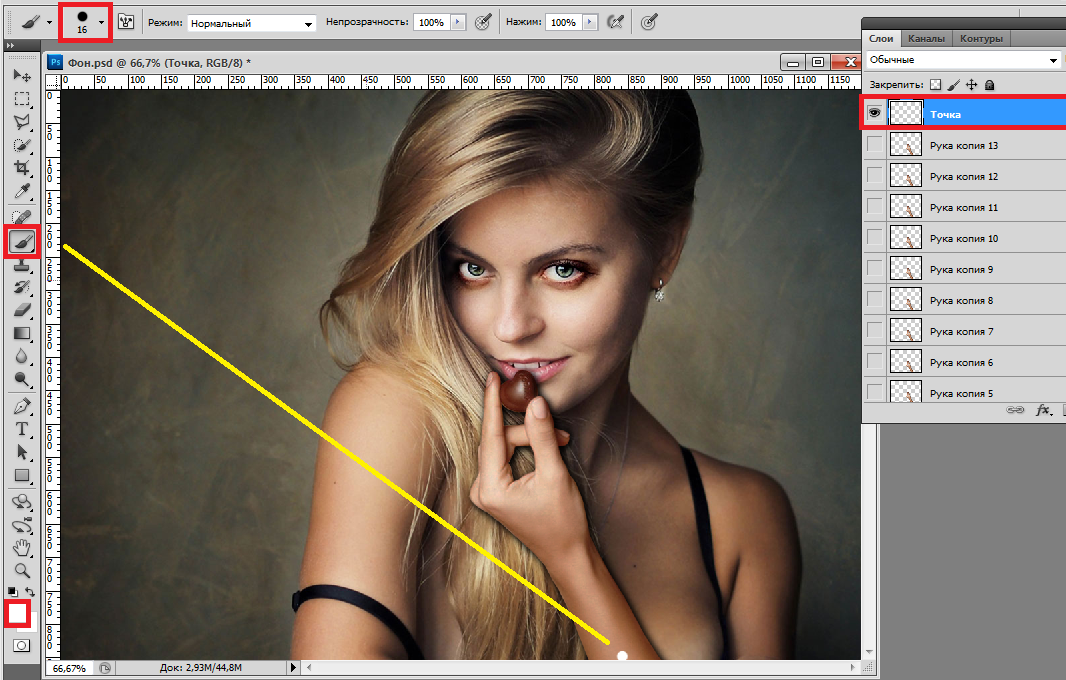Select the Move tool
The width and height of the screenshot is (1066, 680).
[21, 76]
